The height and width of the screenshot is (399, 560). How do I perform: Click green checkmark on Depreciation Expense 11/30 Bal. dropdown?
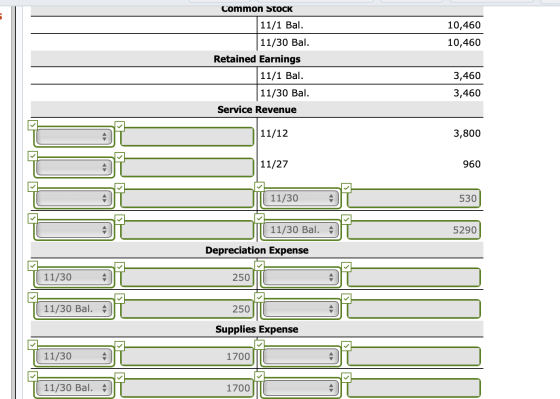(x=32, y=297)
